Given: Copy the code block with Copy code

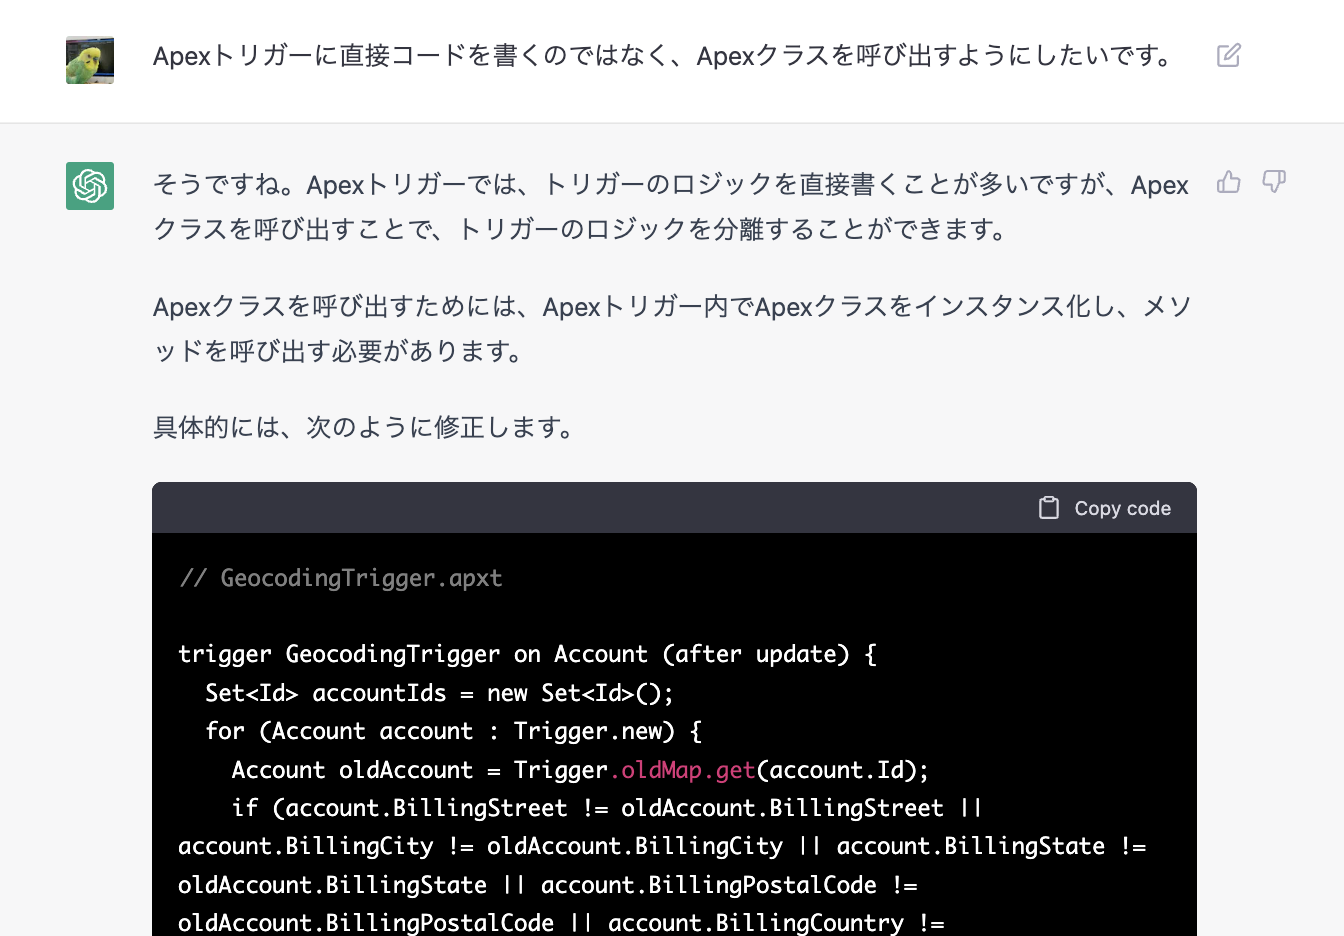Looking at the screenshot, I should tap(1105, 508).
